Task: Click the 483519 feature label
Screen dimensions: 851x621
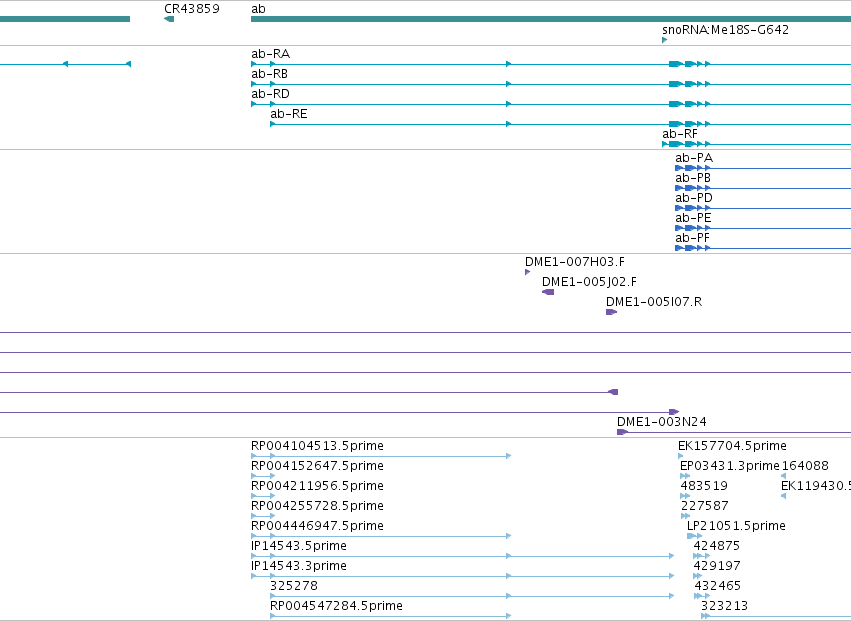Action: click(704, 486)
